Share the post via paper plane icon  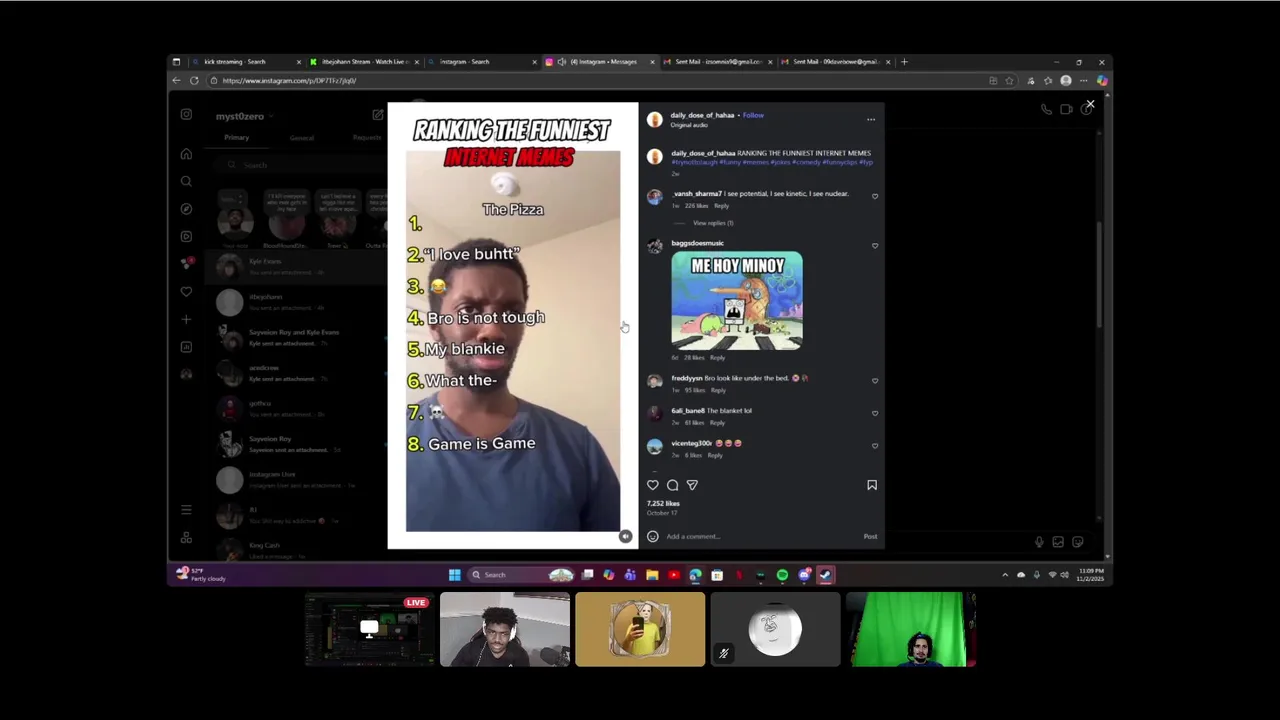(x=692, y=485)
